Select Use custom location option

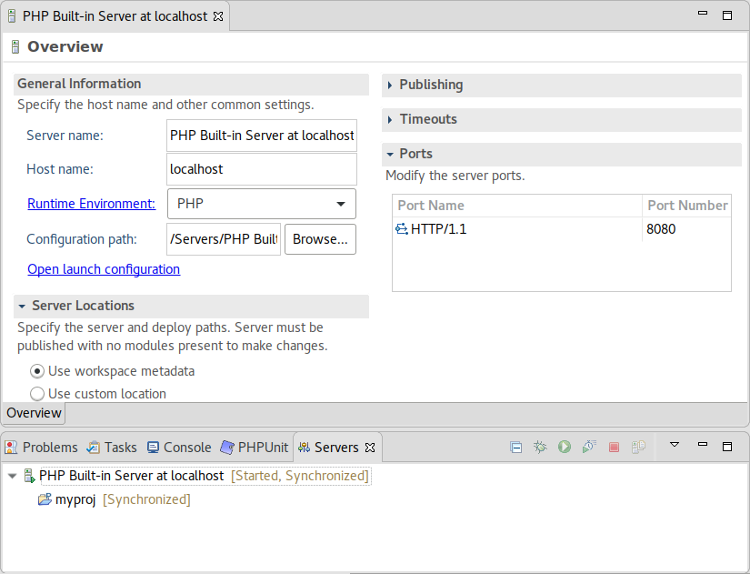coord(37,394)
